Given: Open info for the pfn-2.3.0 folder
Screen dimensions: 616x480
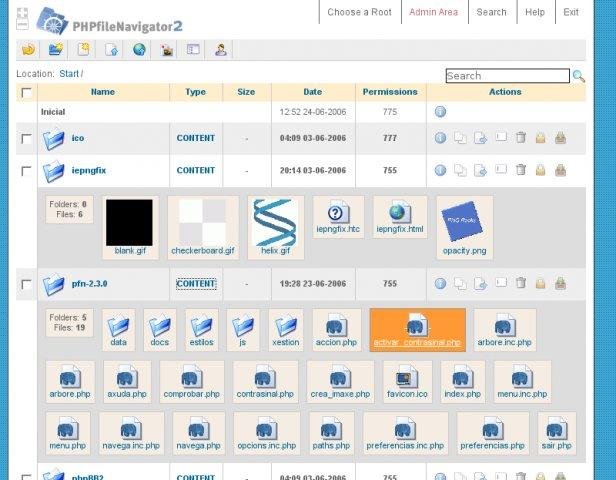Looking at the screenshot, I should tap(440, 283).
